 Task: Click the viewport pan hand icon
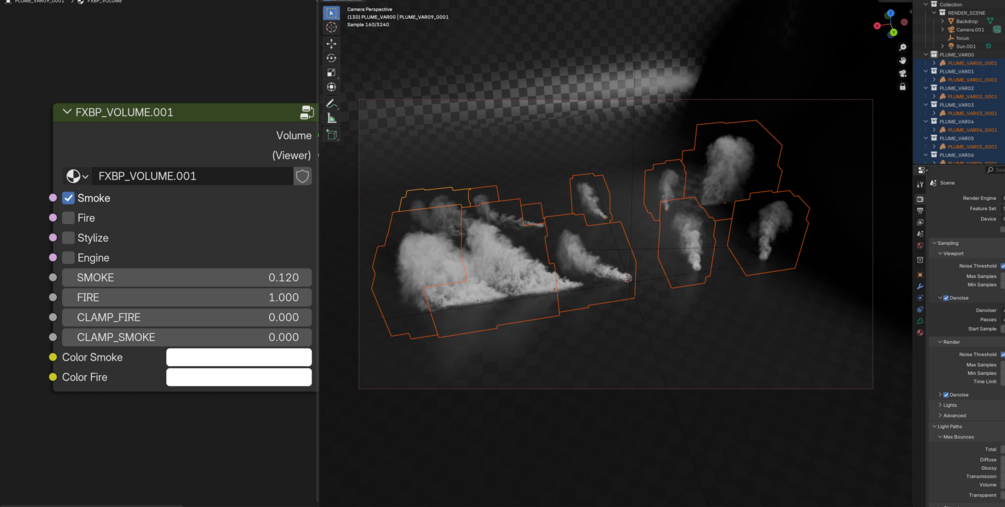(902, 60)
